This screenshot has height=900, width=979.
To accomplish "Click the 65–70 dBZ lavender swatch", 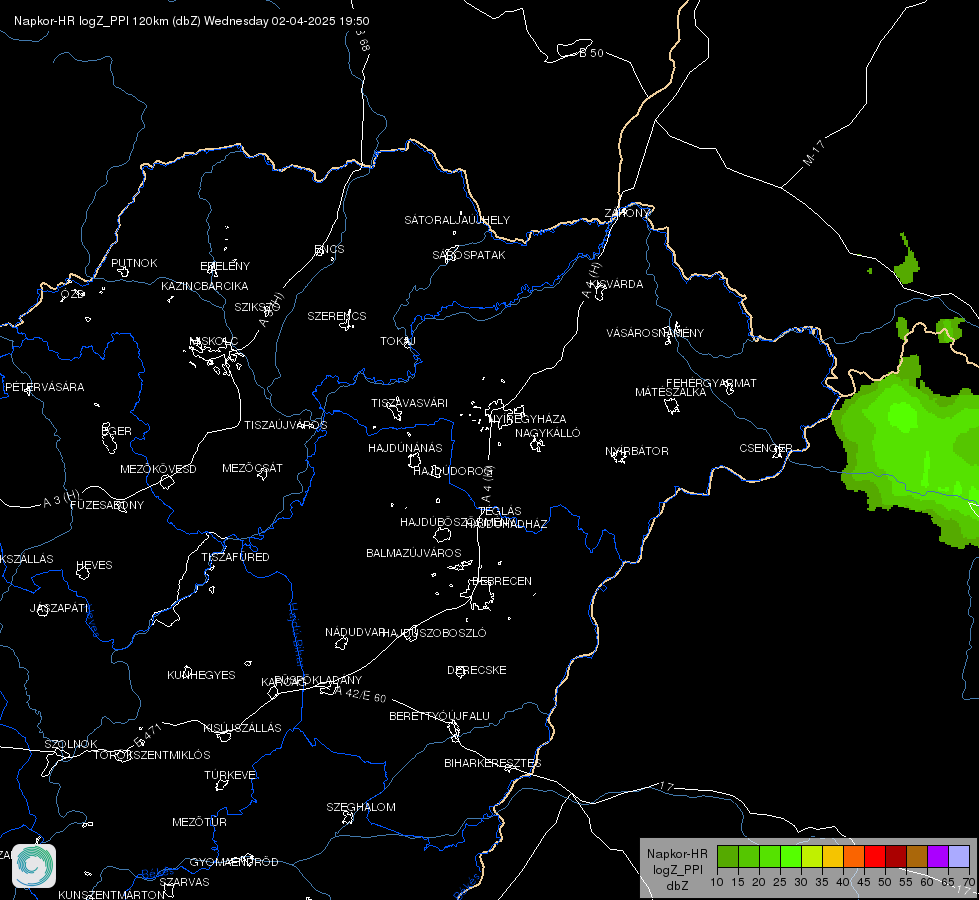I will [x=959, y=856].
